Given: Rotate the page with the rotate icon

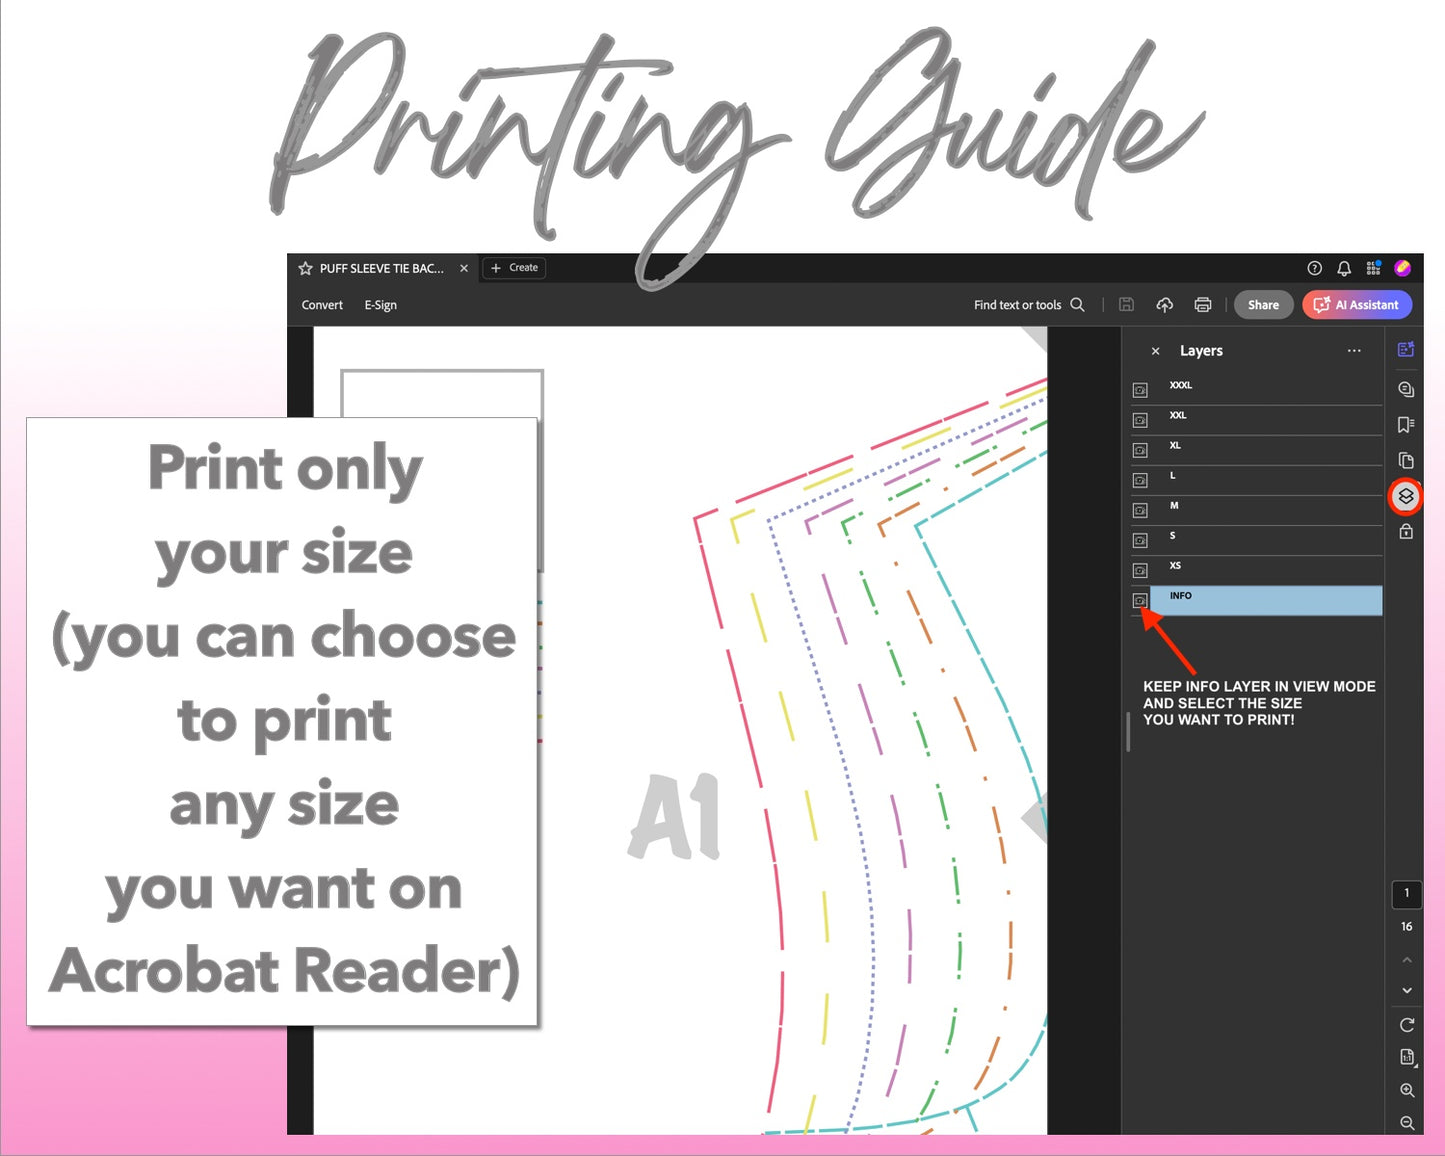Looking at the screenshot, I should pos(1407,1025).
